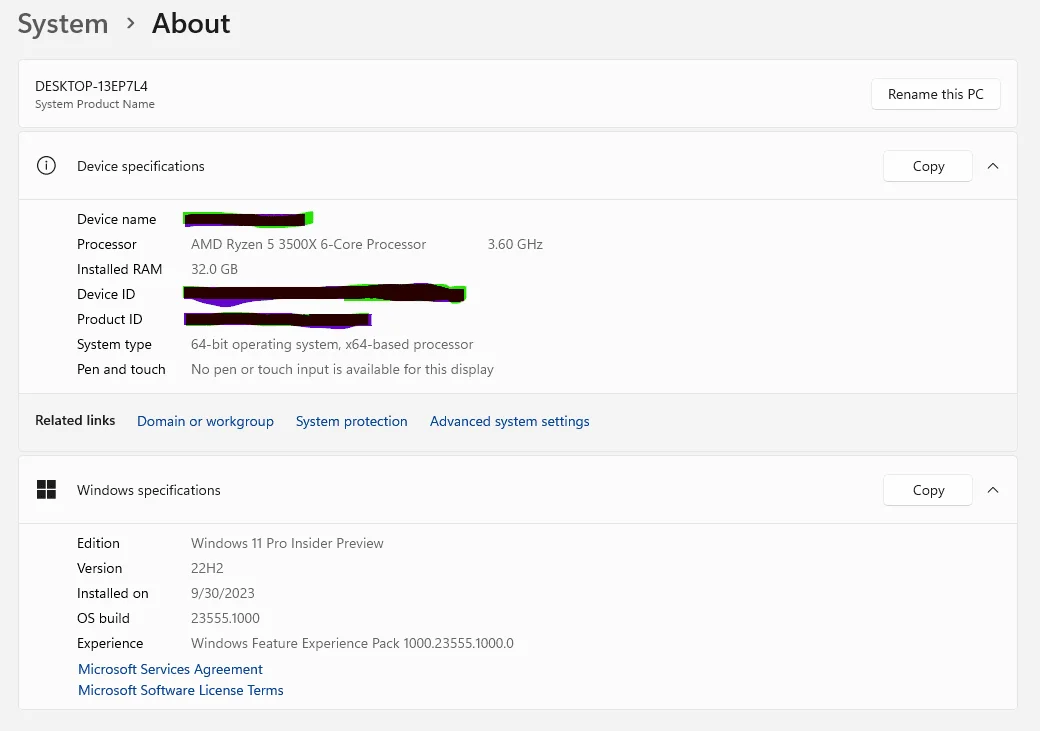Collapse the Device specifications section chevron
The height and width of the screenshot is (731, 1040).
993,166
